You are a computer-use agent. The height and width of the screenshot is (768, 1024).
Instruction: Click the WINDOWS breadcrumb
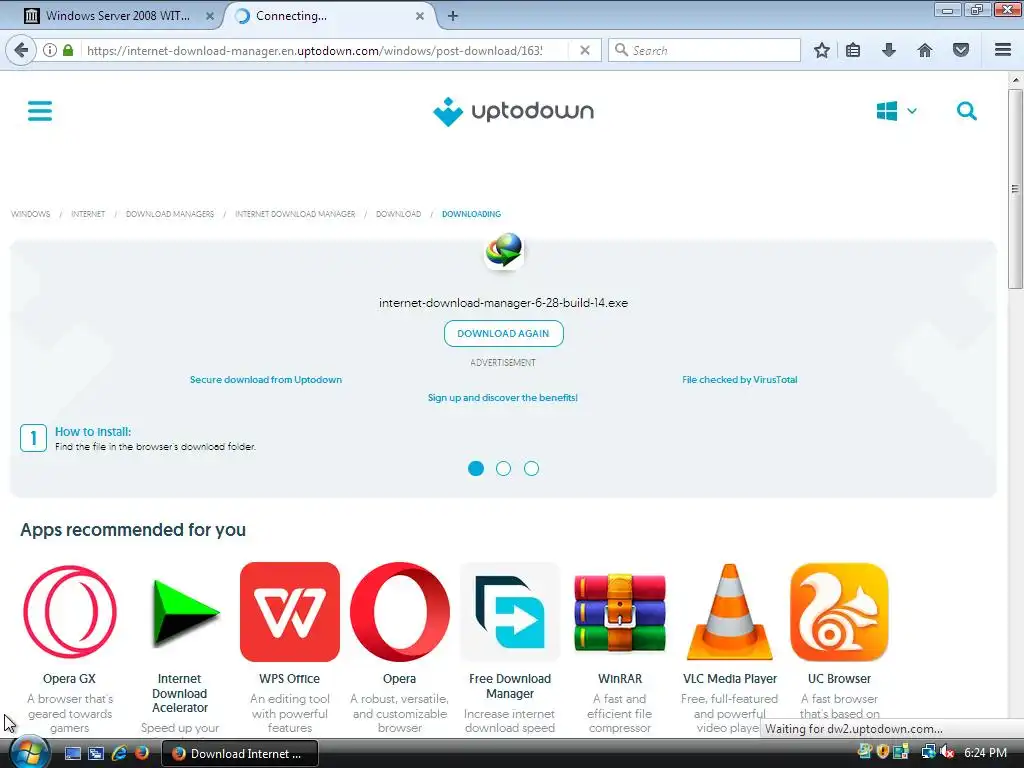pyautogui.click(x=31, y=214)
